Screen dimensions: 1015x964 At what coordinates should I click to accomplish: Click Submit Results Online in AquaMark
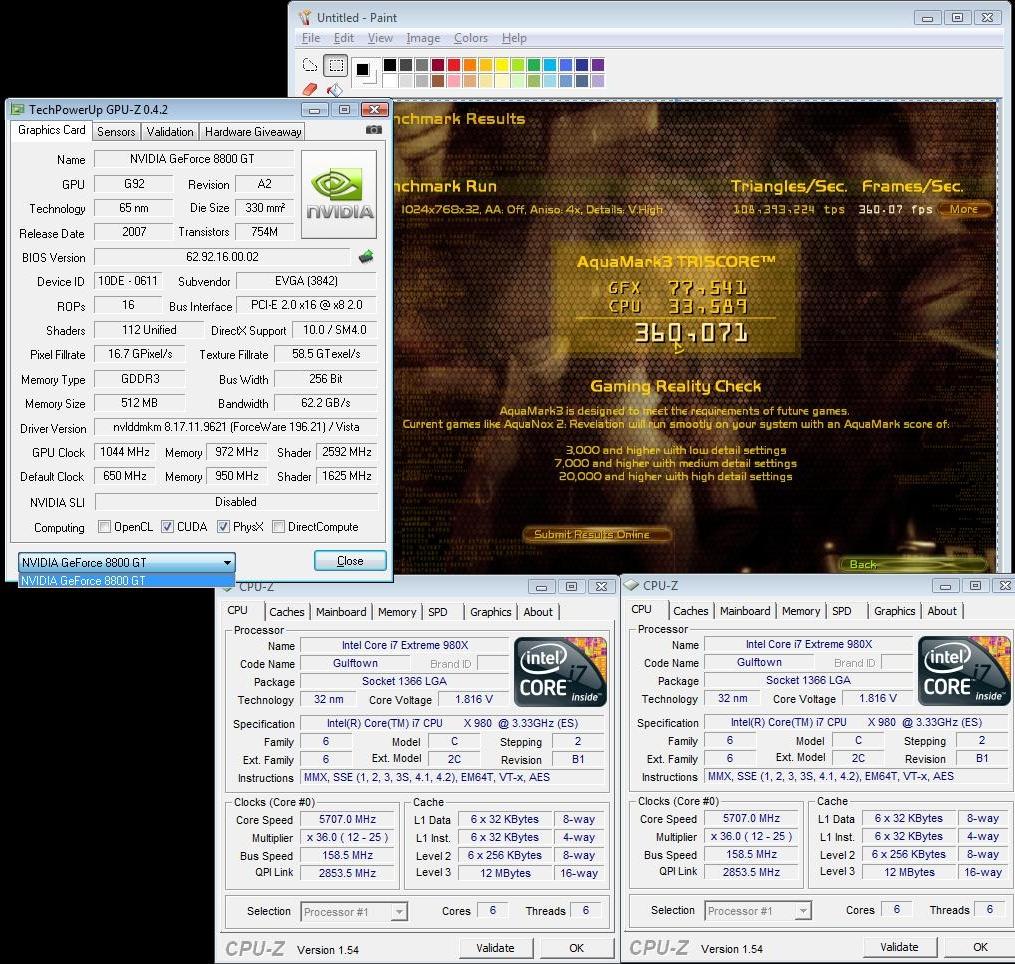pyautogui.click(x=597, y=534)
